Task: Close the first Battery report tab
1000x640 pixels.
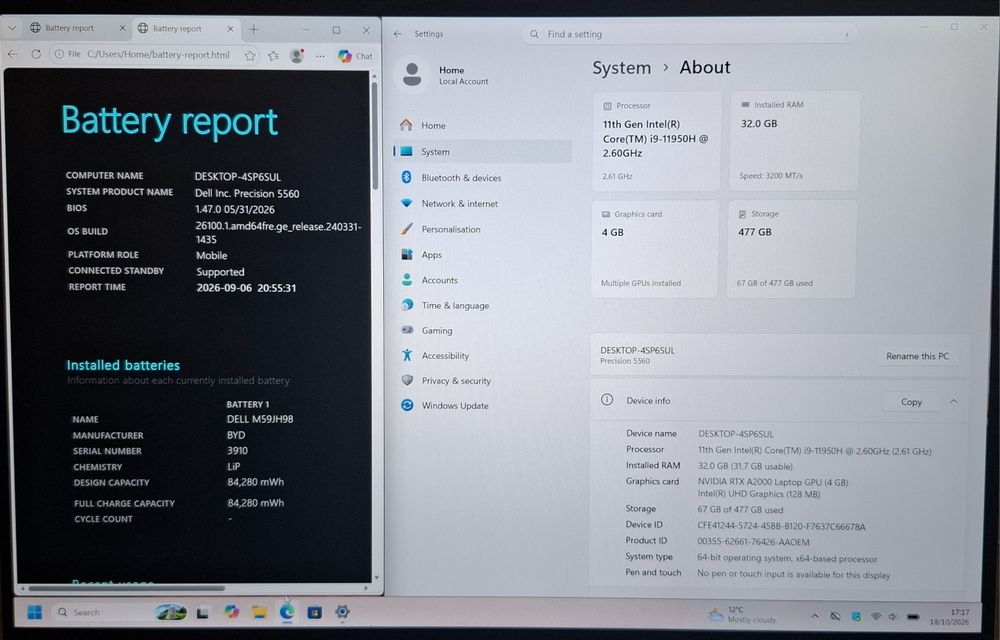Action: 122,28
